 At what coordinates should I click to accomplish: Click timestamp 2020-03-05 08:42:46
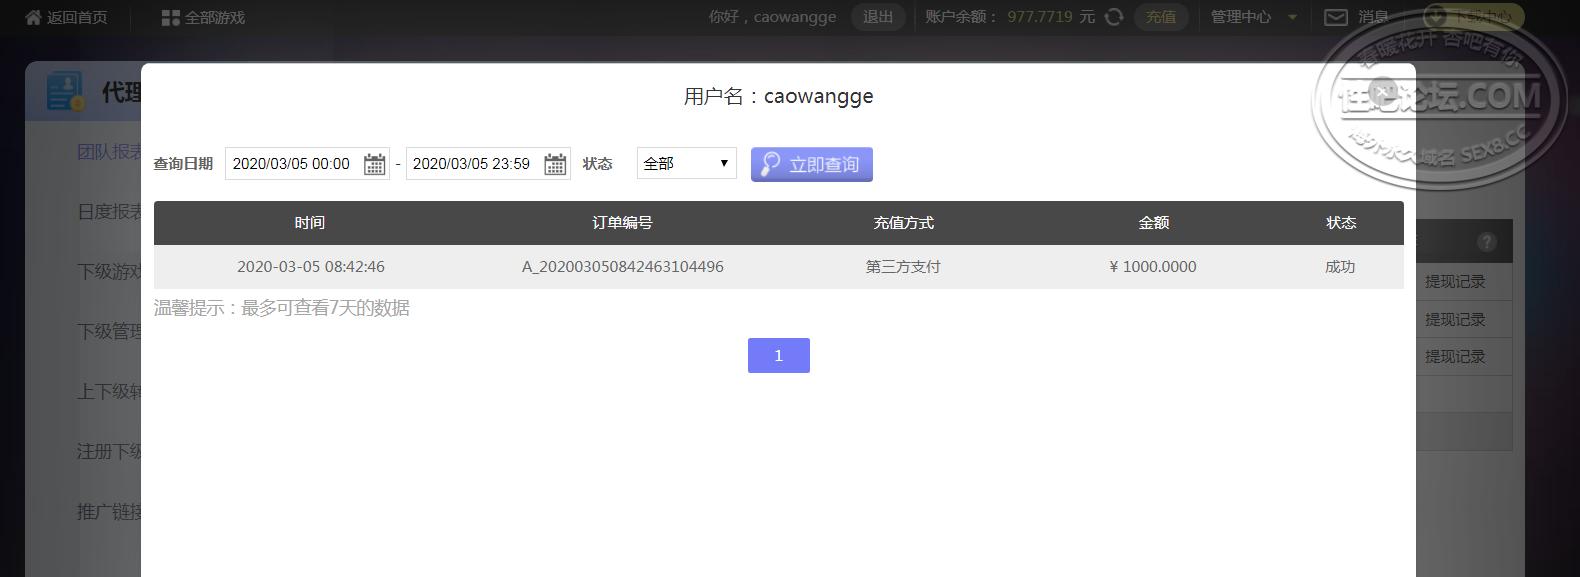(x=310, y=267)
